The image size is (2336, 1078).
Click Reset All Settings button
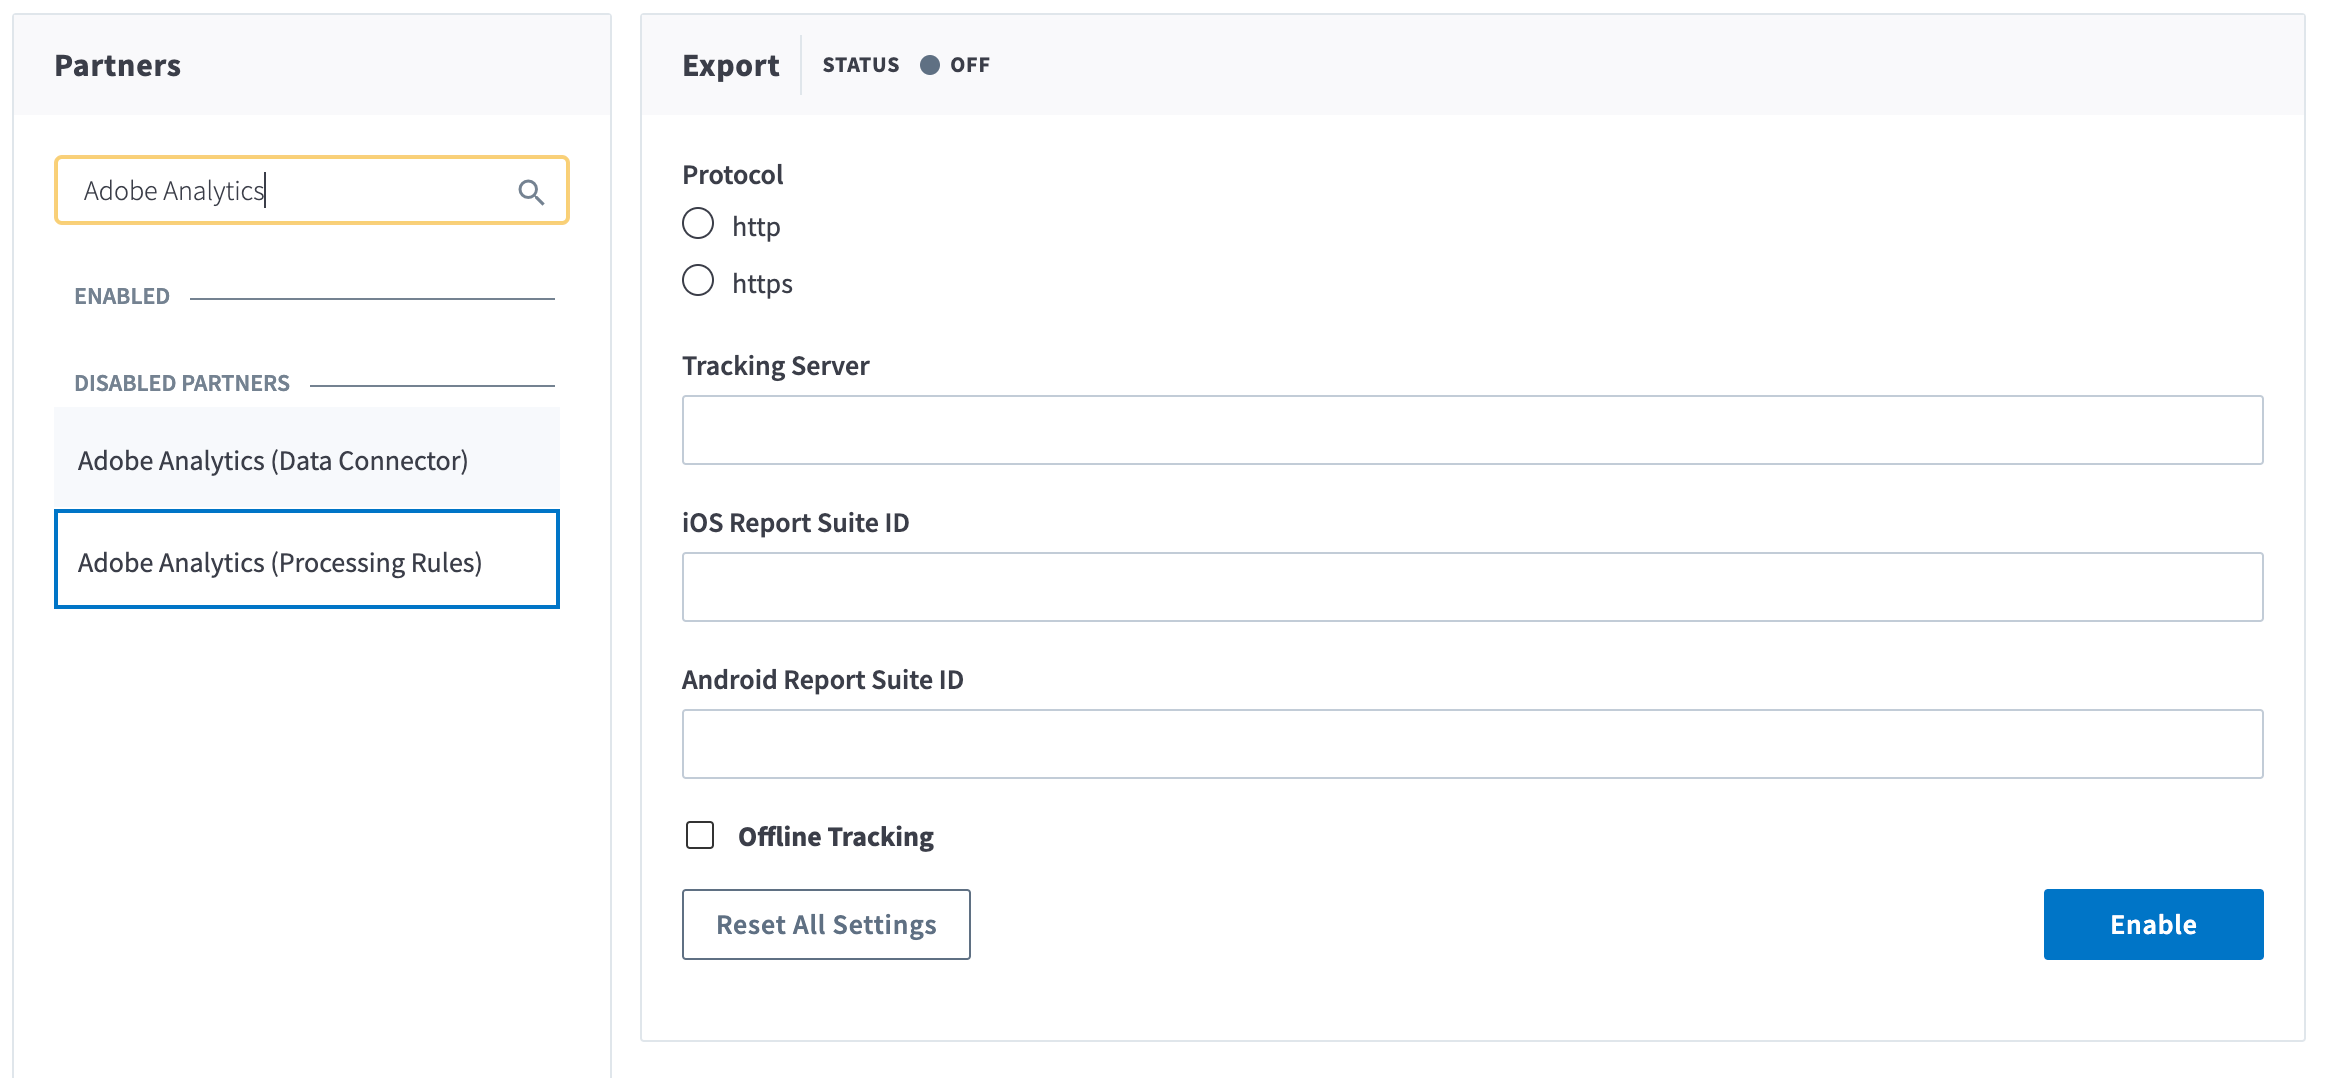coord(826,924)
